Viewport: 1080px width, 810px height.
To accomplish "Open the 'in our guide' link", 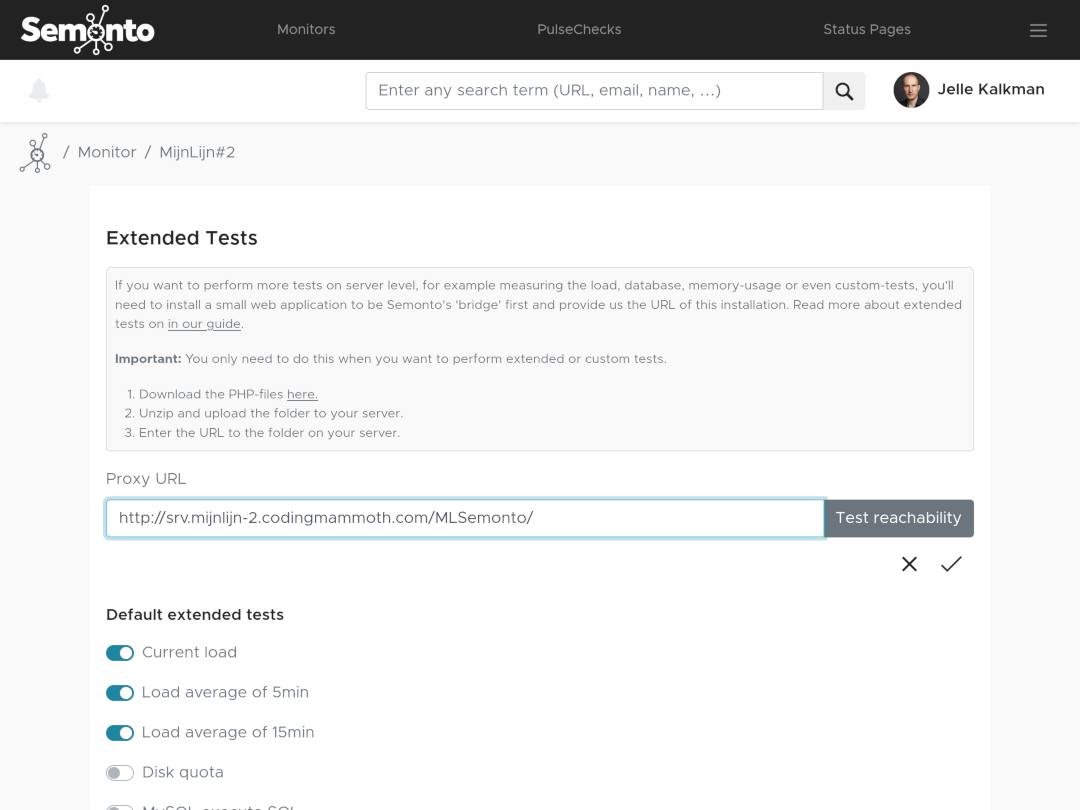I will click(x=204, y=324).
